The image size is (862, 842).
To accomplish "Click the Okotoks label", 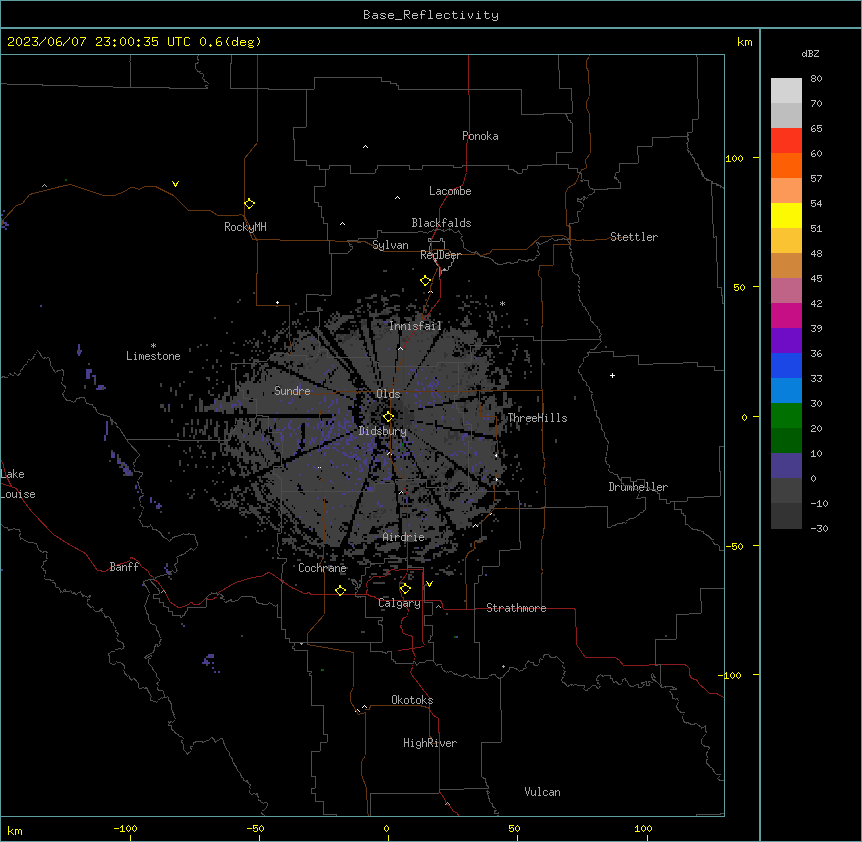I will [x=412, y=700].
